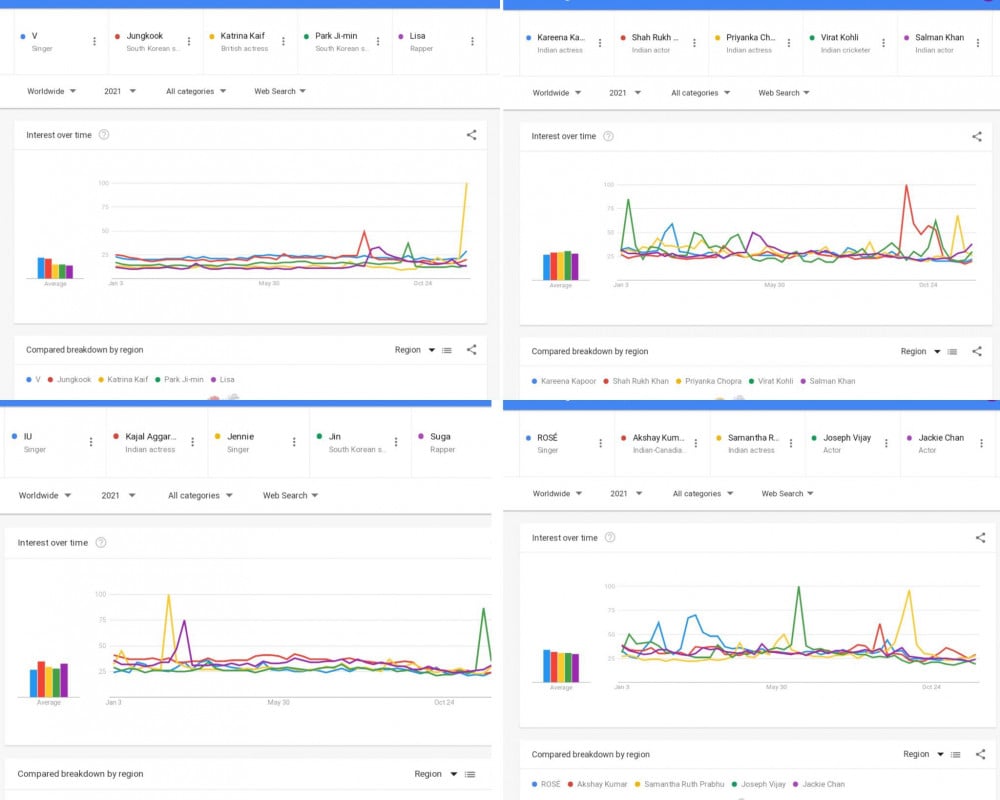
Task: Open the three-dot menu beside Kajal Aggarwal
Action: pyautogui.click(x=193, y=442)
